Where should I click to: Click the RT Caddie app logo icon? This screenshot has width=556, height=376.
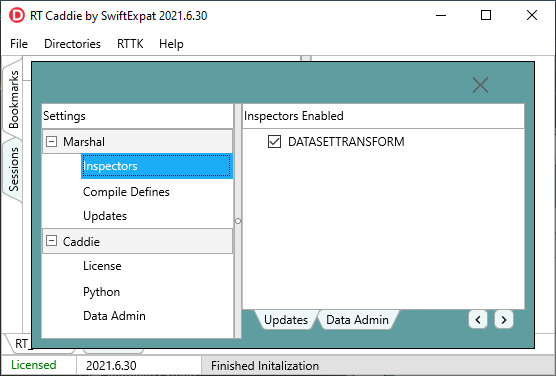tap(17, 16)
